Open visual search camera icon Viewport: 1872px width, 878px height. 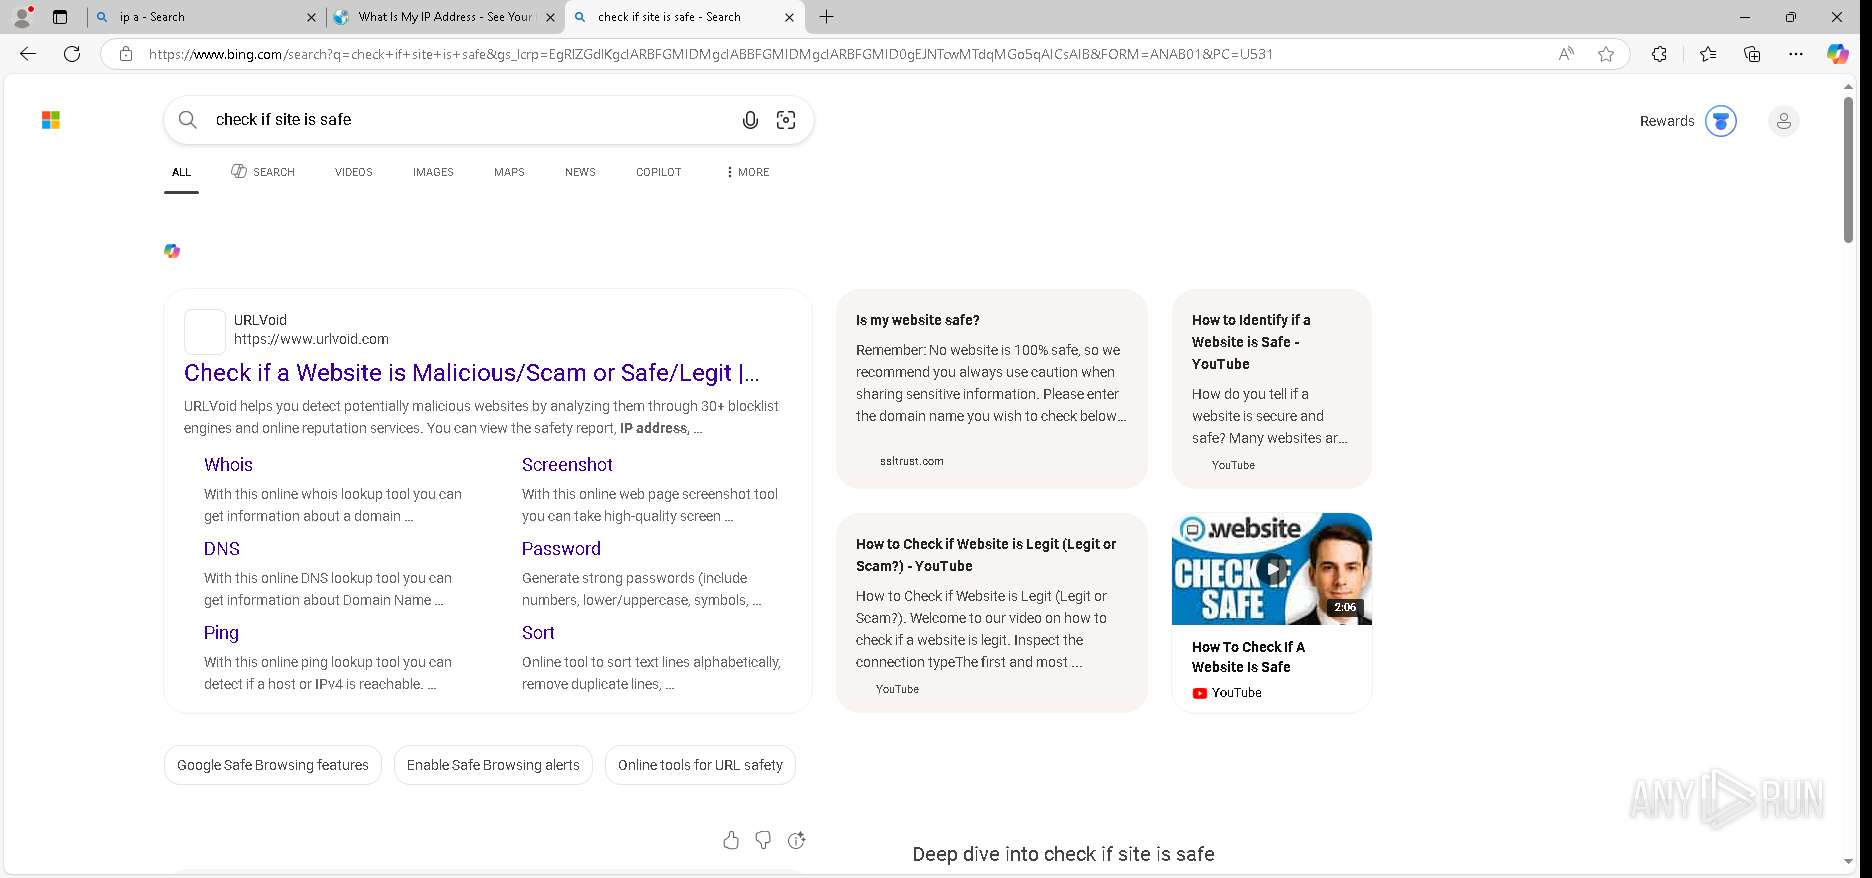coord(786,120)
